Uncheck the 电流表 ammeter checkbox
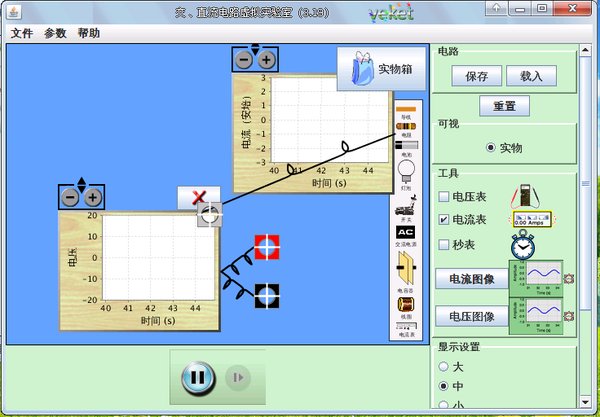This screenshot has height=417, width=600. pos(443,220)
